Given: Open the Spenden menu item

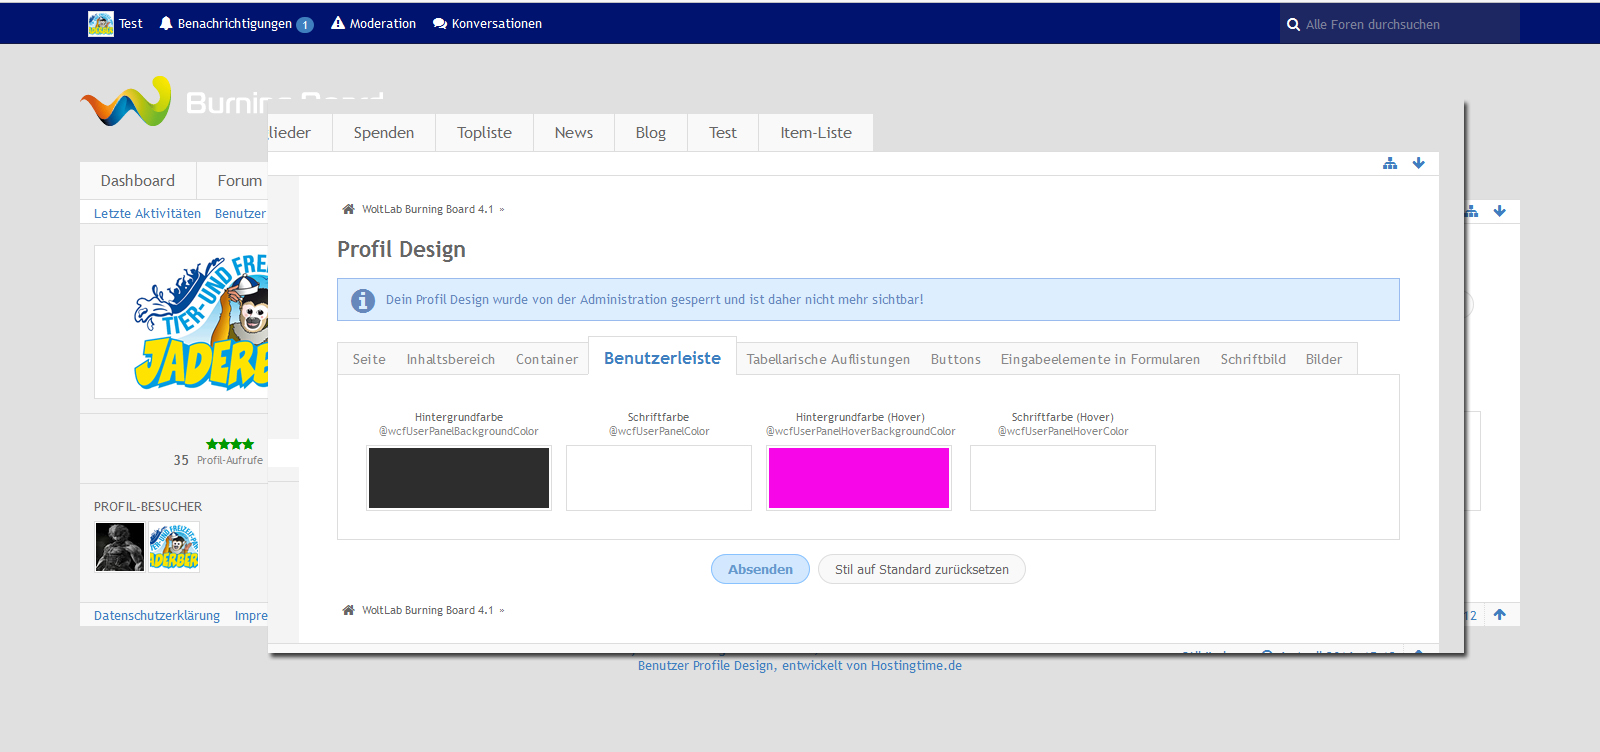Looking at the screenshot, I should pyautogui.click(x=383, y=132).
